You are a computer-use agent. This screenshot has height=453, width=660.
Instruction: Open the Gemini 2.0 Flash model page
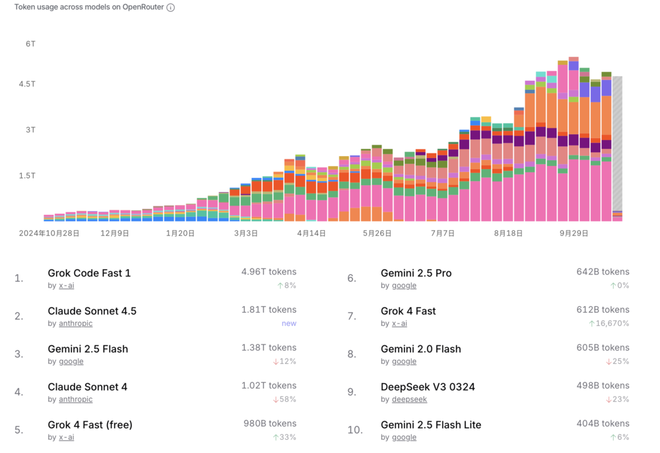420,349
